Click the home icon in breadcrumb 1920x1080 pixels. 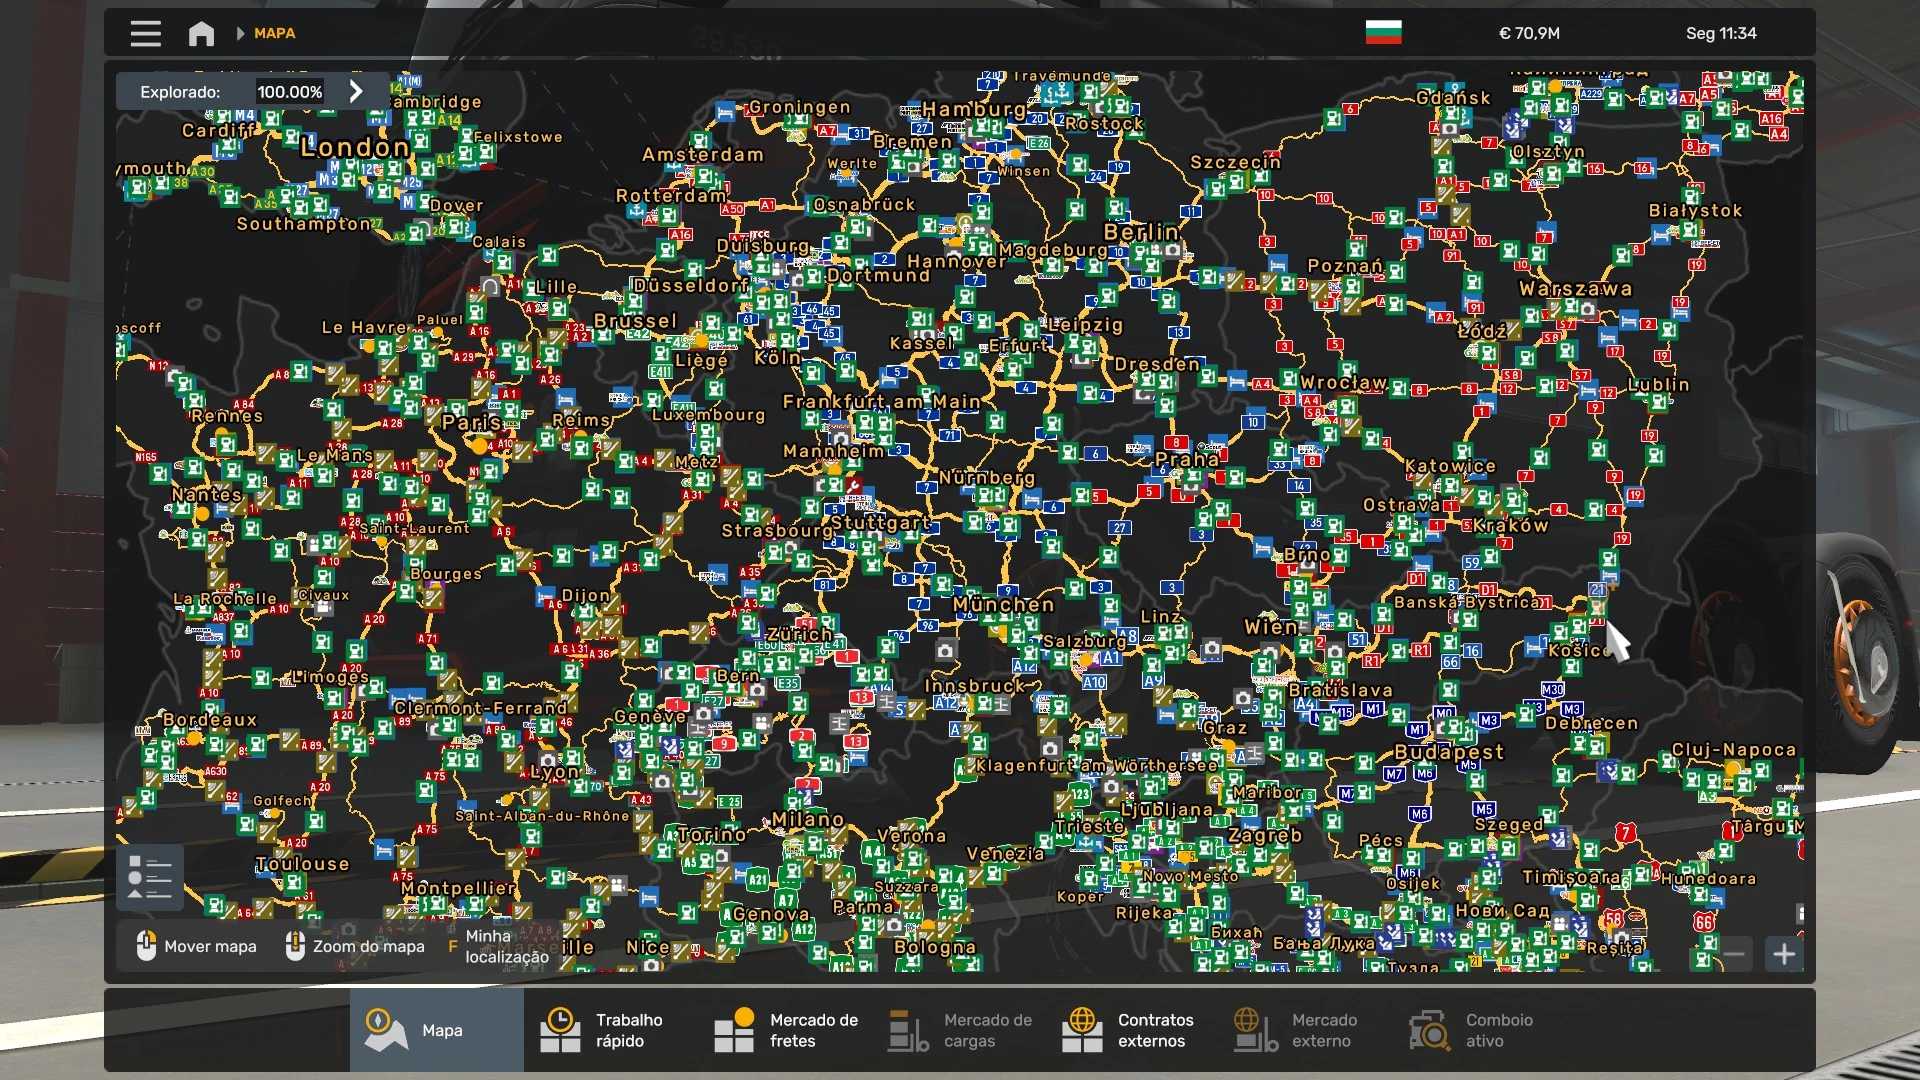click(201, 33)
